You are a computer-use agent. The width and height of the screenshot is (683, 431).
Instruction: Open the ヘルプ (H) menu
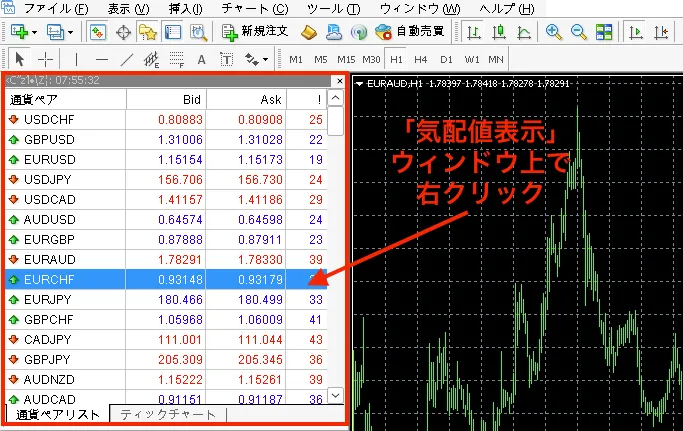pyautogui.click(x=507, y=8)
